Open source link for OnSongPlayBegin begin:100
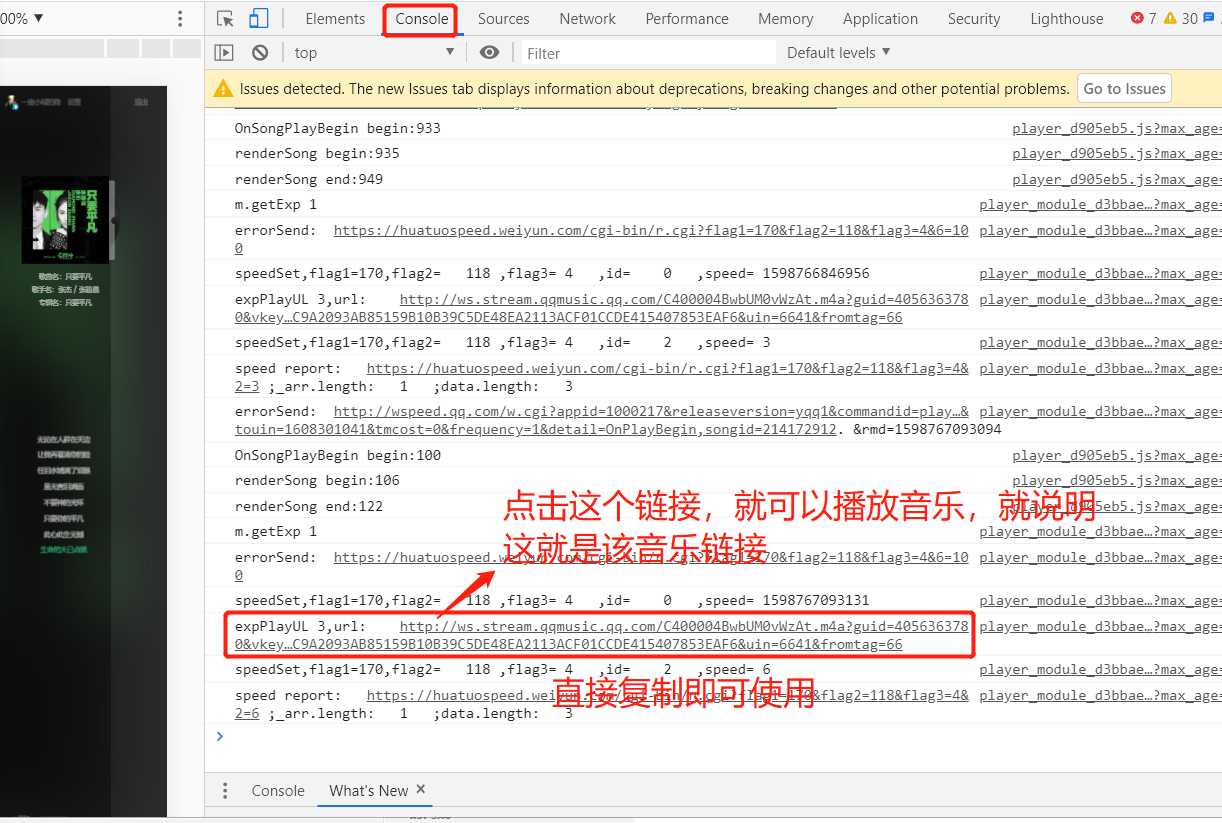Viewport: 1222px width, 823px height. [1116, 456]
